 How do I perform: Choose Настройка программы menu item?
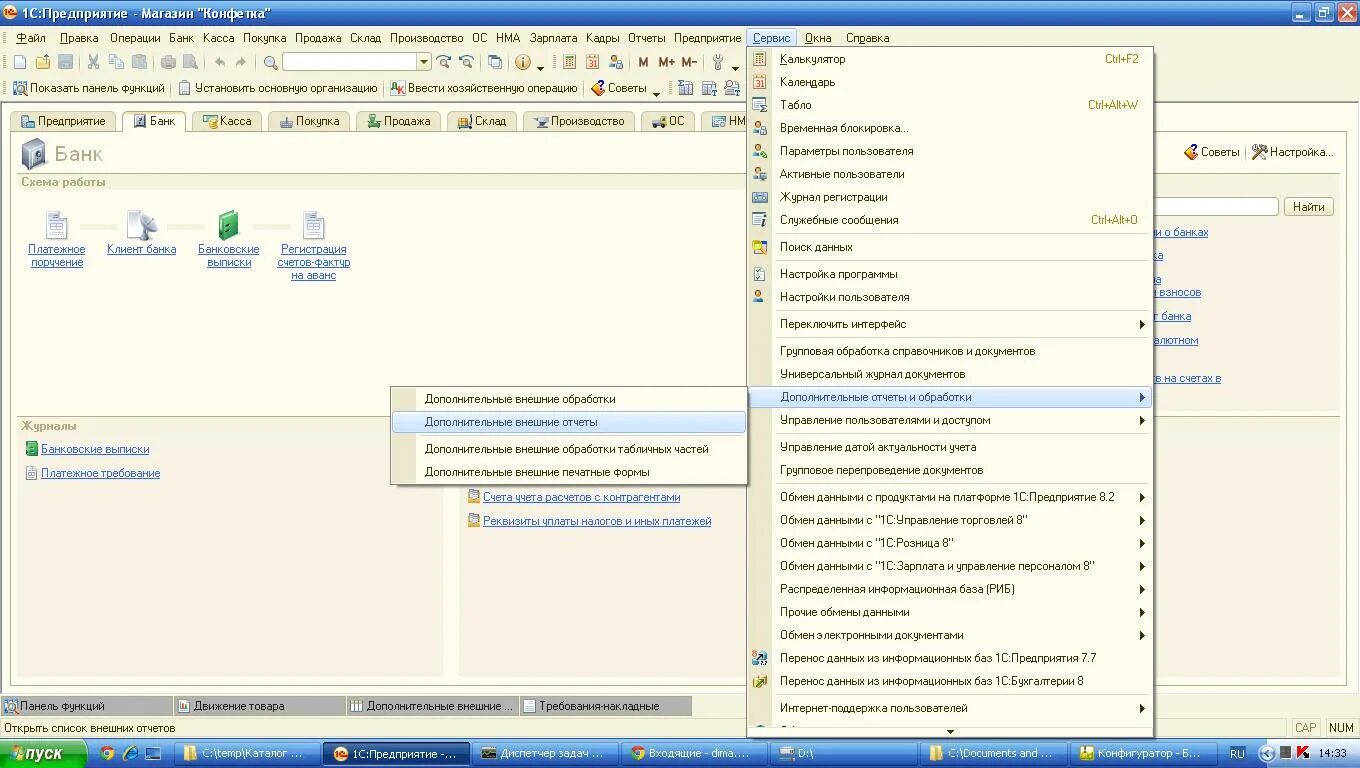pos(949,274)
